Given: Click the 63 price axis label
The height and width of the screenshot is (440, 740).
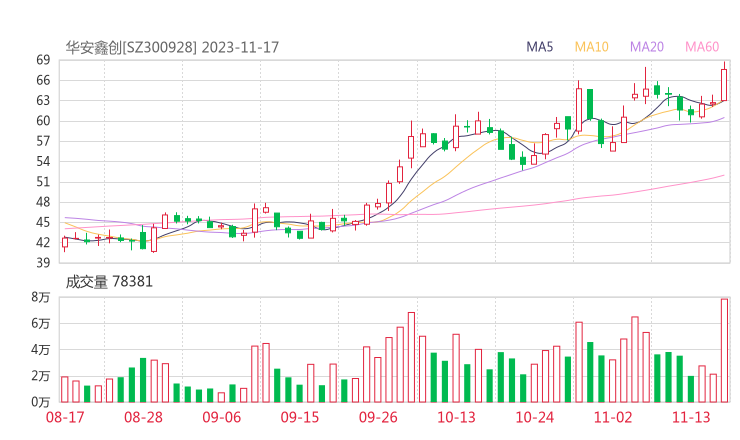Looking at the screenshot, I should [43, 101].
